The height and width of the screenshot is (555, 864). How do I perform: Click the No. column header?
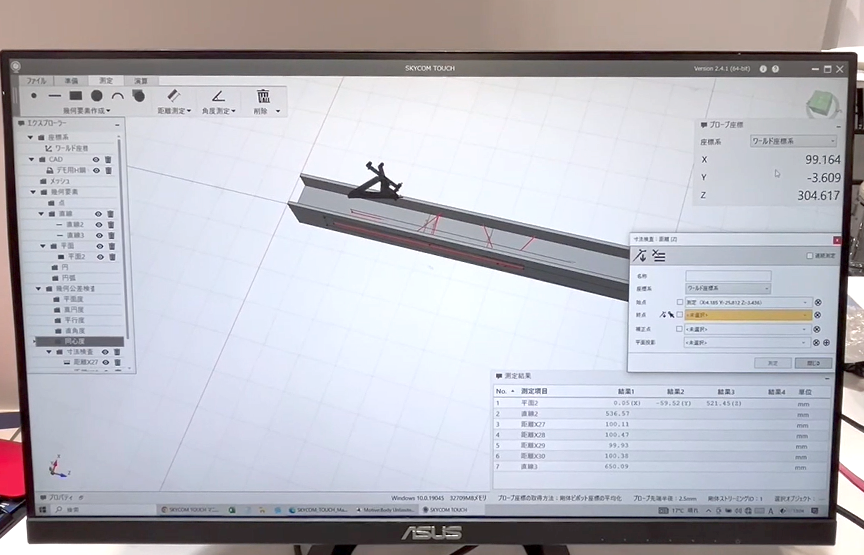coord(505,391)
